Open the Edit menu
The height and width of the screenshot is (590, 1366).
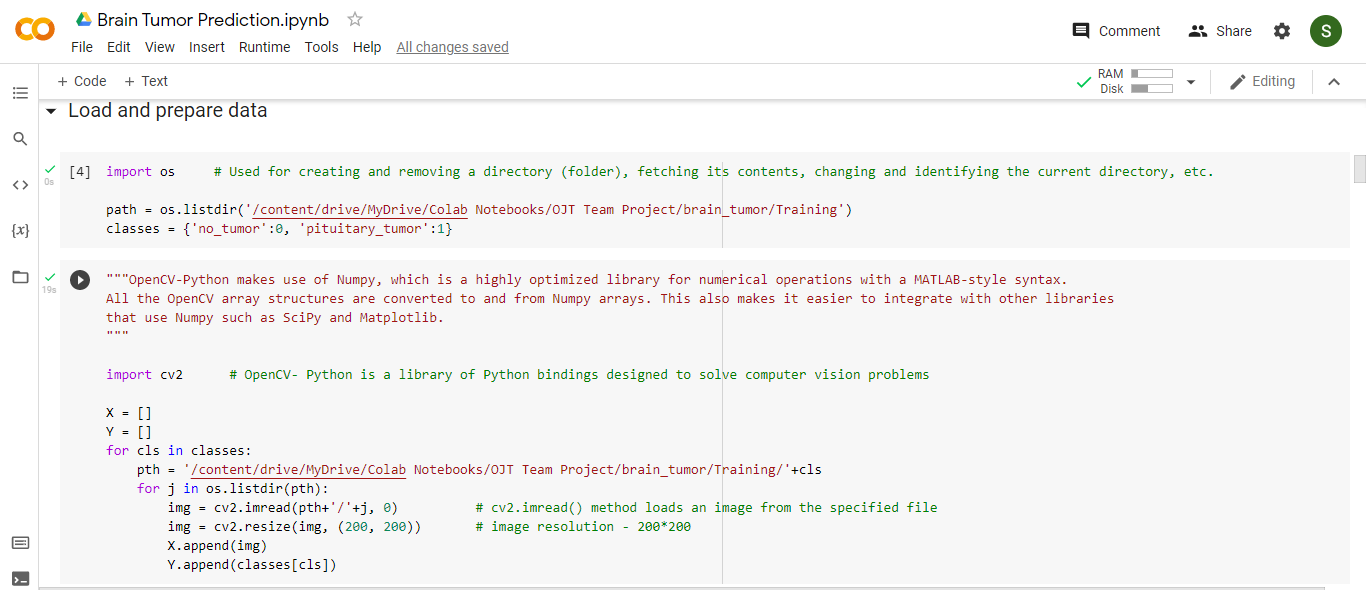[x=119, y=47]
